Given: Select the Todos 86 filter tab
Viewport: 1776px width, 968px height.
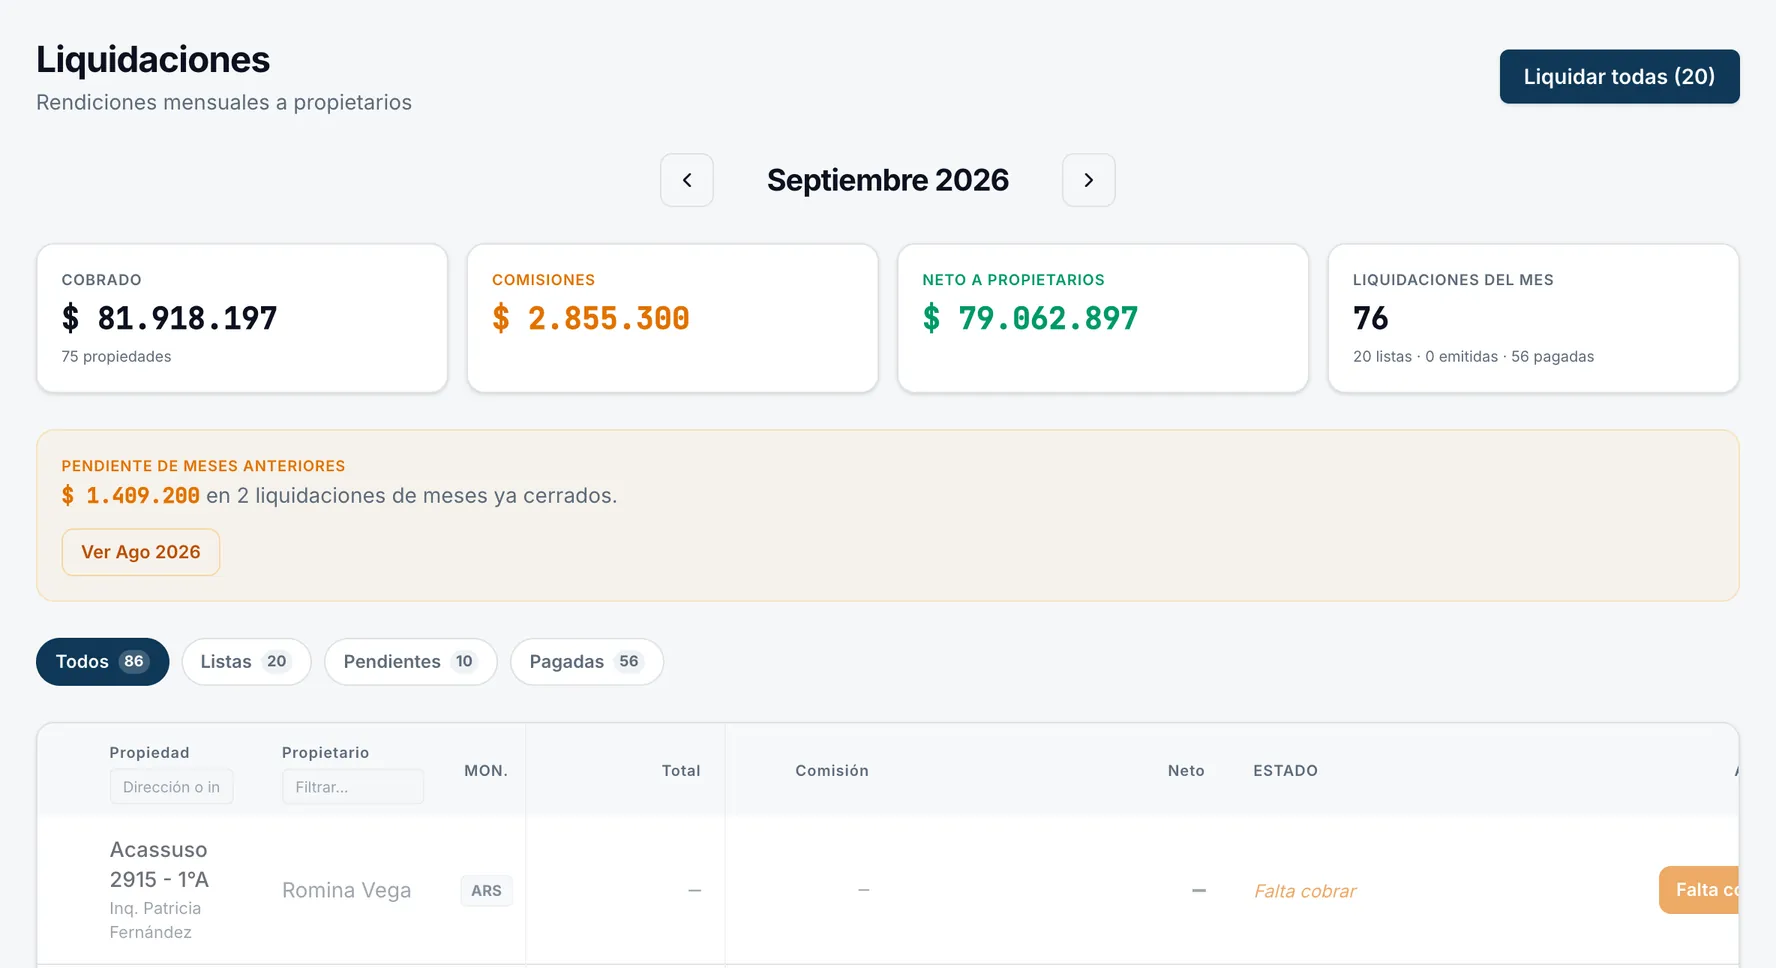Looking at the screenshot, I should pos(102,662).
